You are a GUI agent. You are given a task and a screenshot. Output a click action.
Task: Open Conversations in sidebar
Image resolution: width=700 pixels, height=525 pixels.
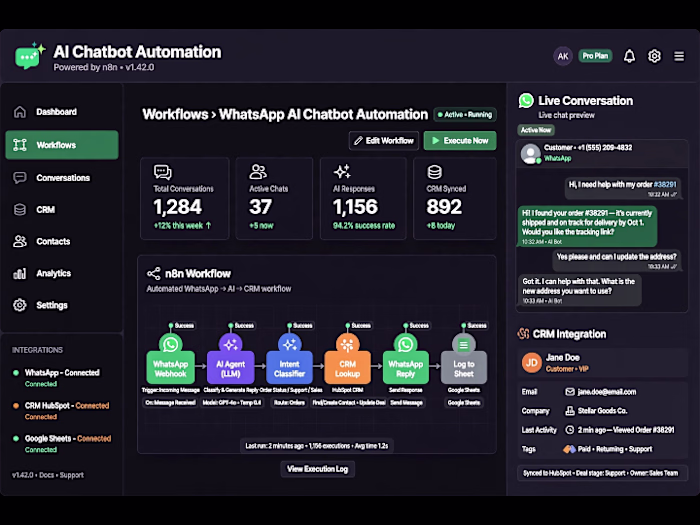pyautogui.click(x=62, y=178)
